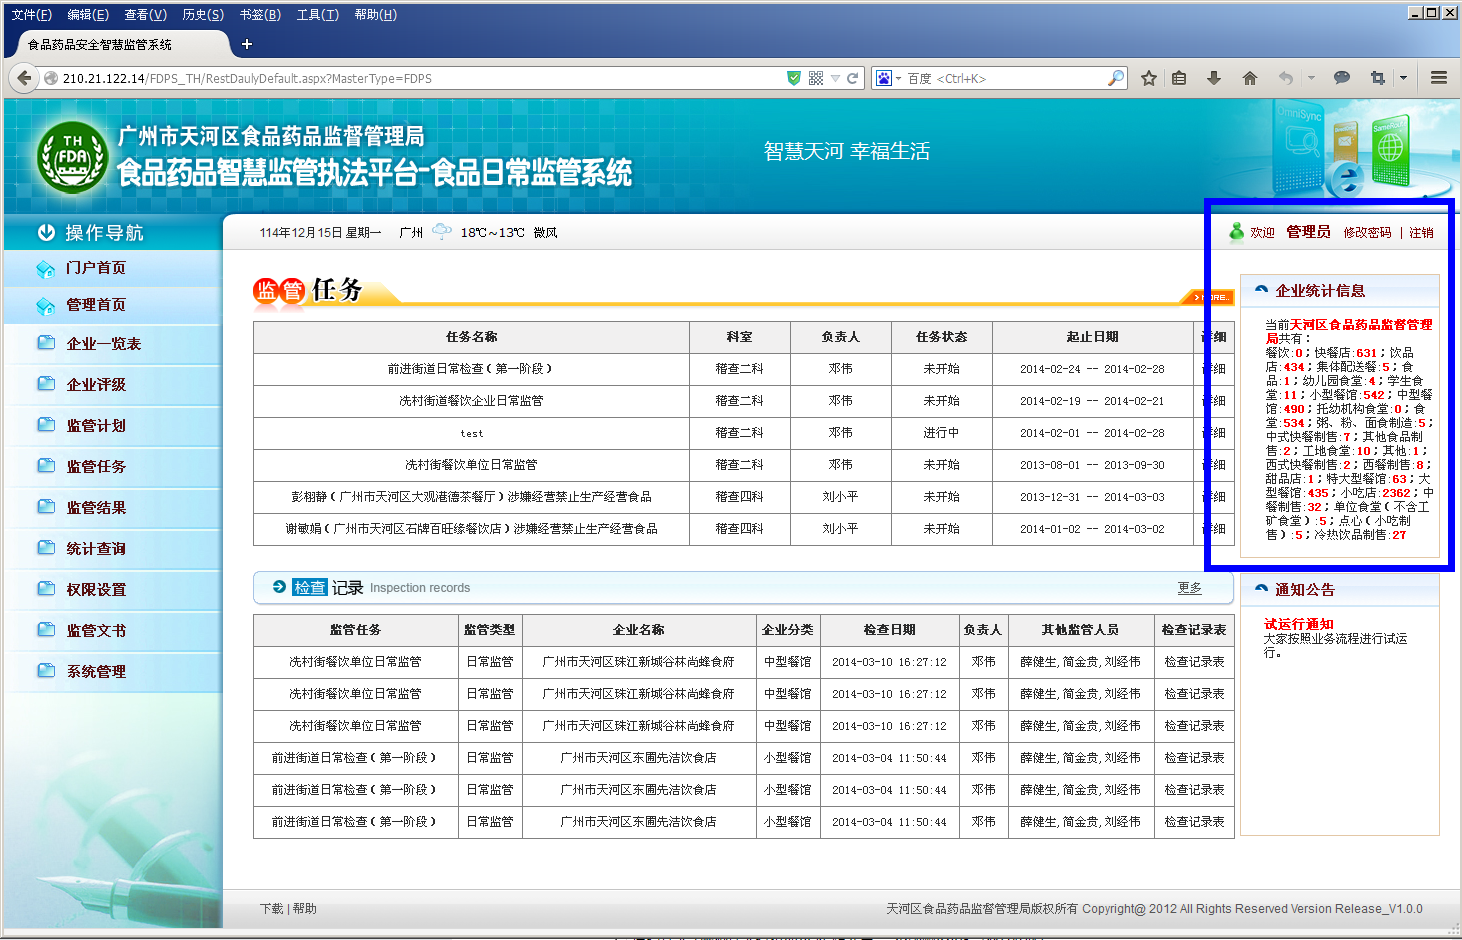Click date 2013-08-01 -- 2013-09-30
The width and height of the screenshot is (1462, 940).
[1092, 465]
